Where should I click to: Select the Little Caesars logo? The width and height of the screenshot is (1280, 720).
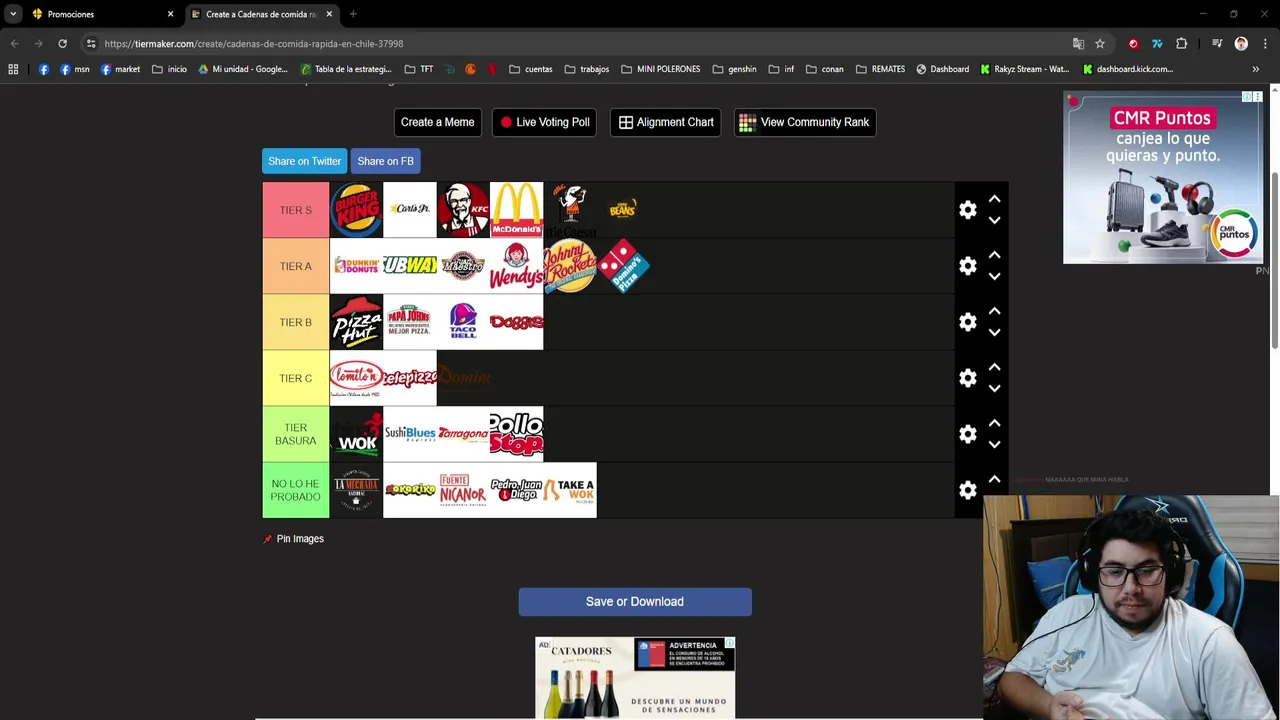(x=570, y=210)
